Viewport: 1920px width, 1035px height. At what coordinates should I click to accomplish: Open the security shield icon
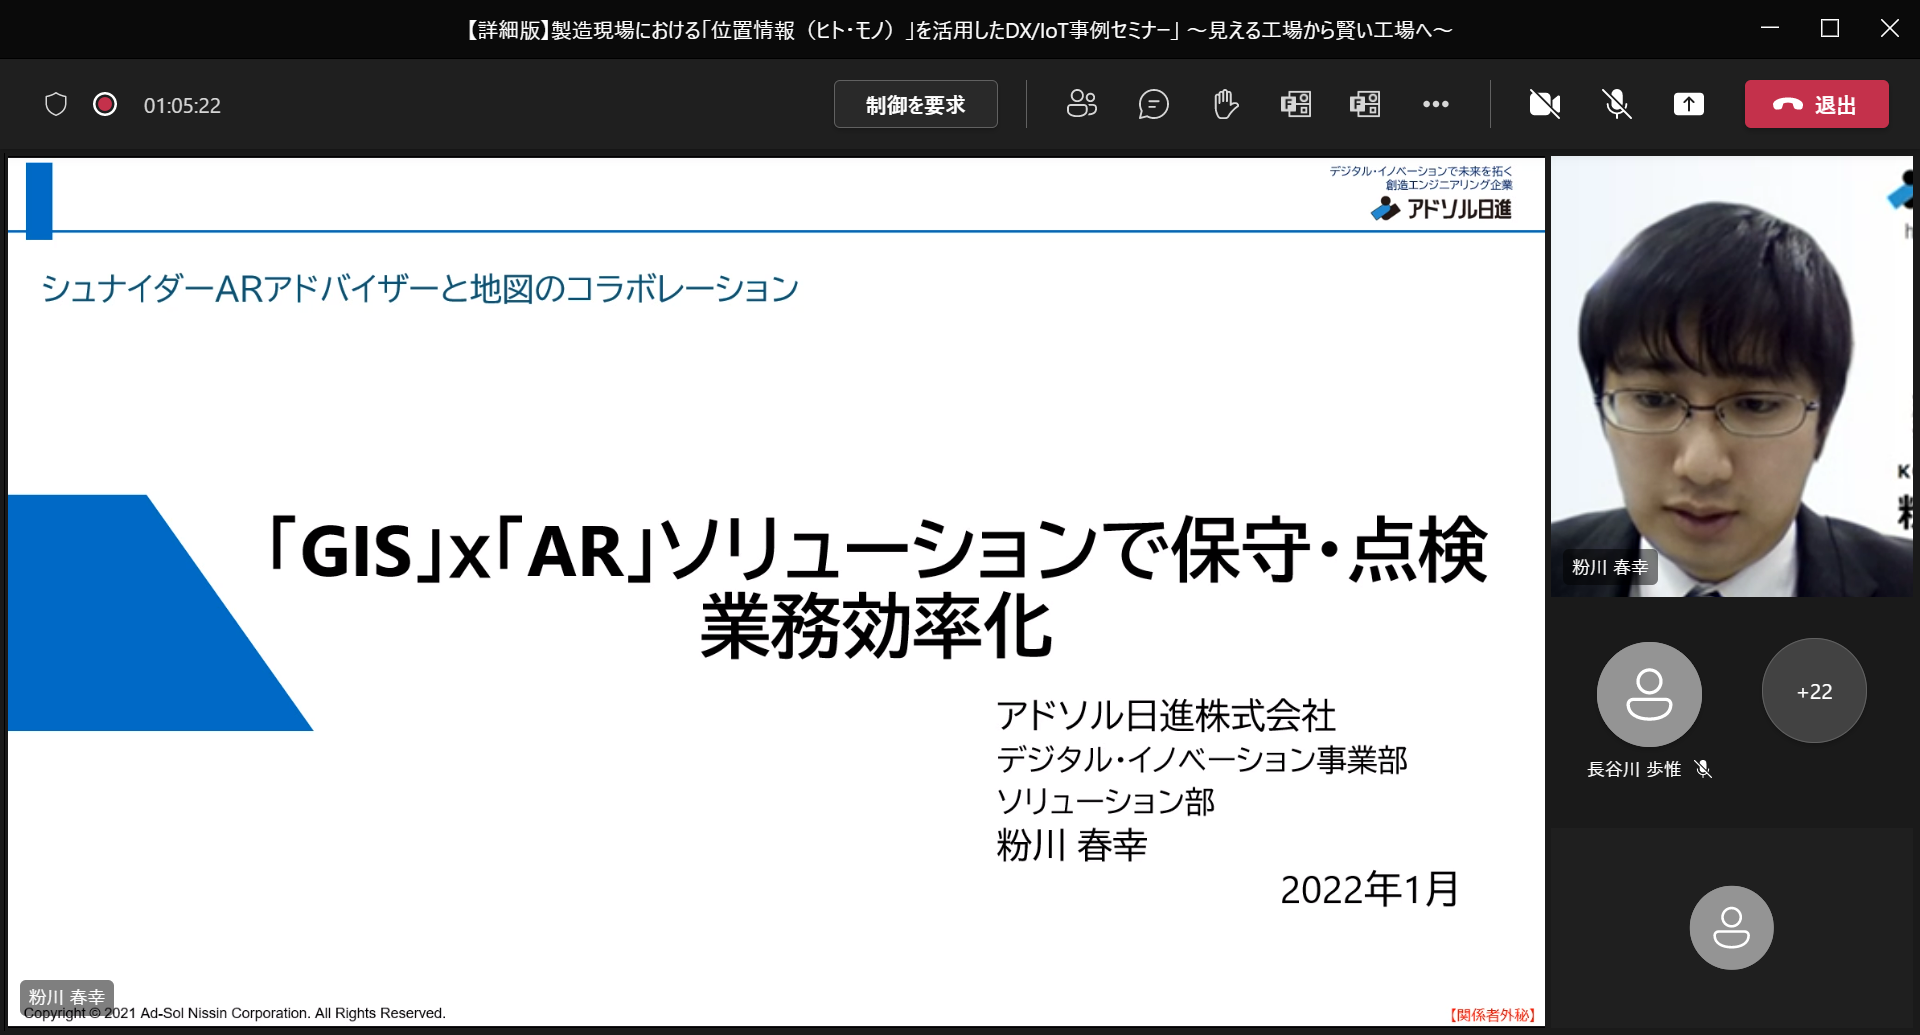point(56,104)
